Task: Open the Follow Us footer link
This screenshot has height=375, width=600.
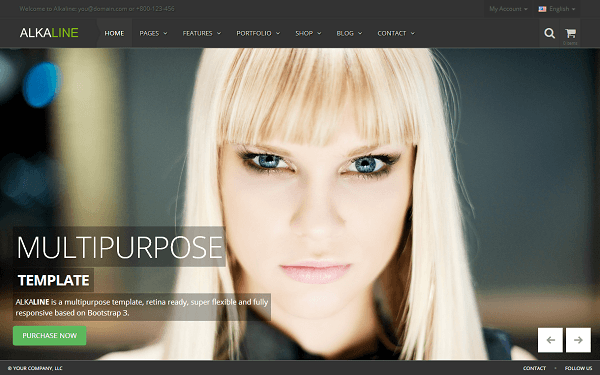Action: (x=578, y=368)
